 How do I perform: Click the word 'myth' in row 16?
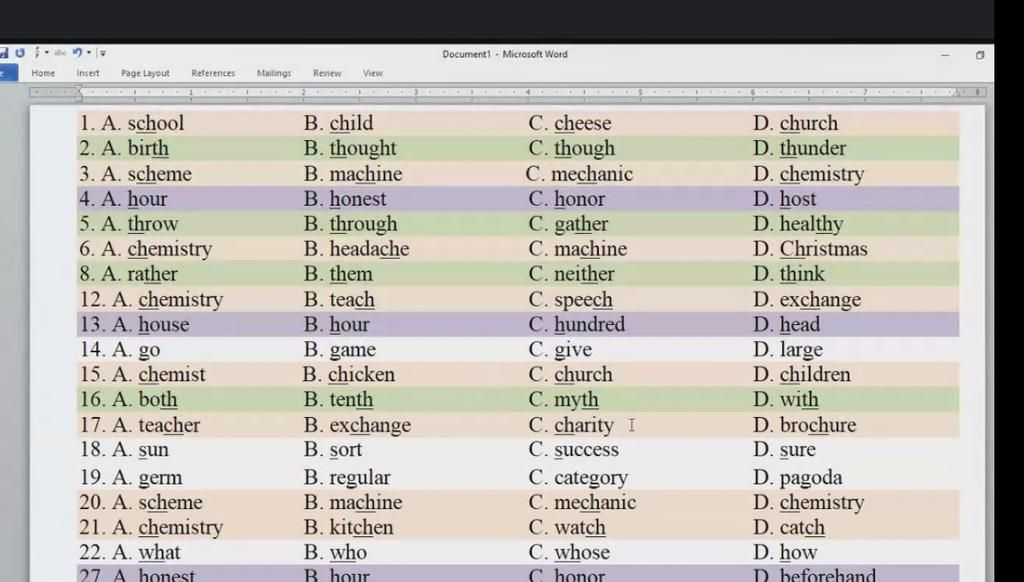tap(576, 400)
